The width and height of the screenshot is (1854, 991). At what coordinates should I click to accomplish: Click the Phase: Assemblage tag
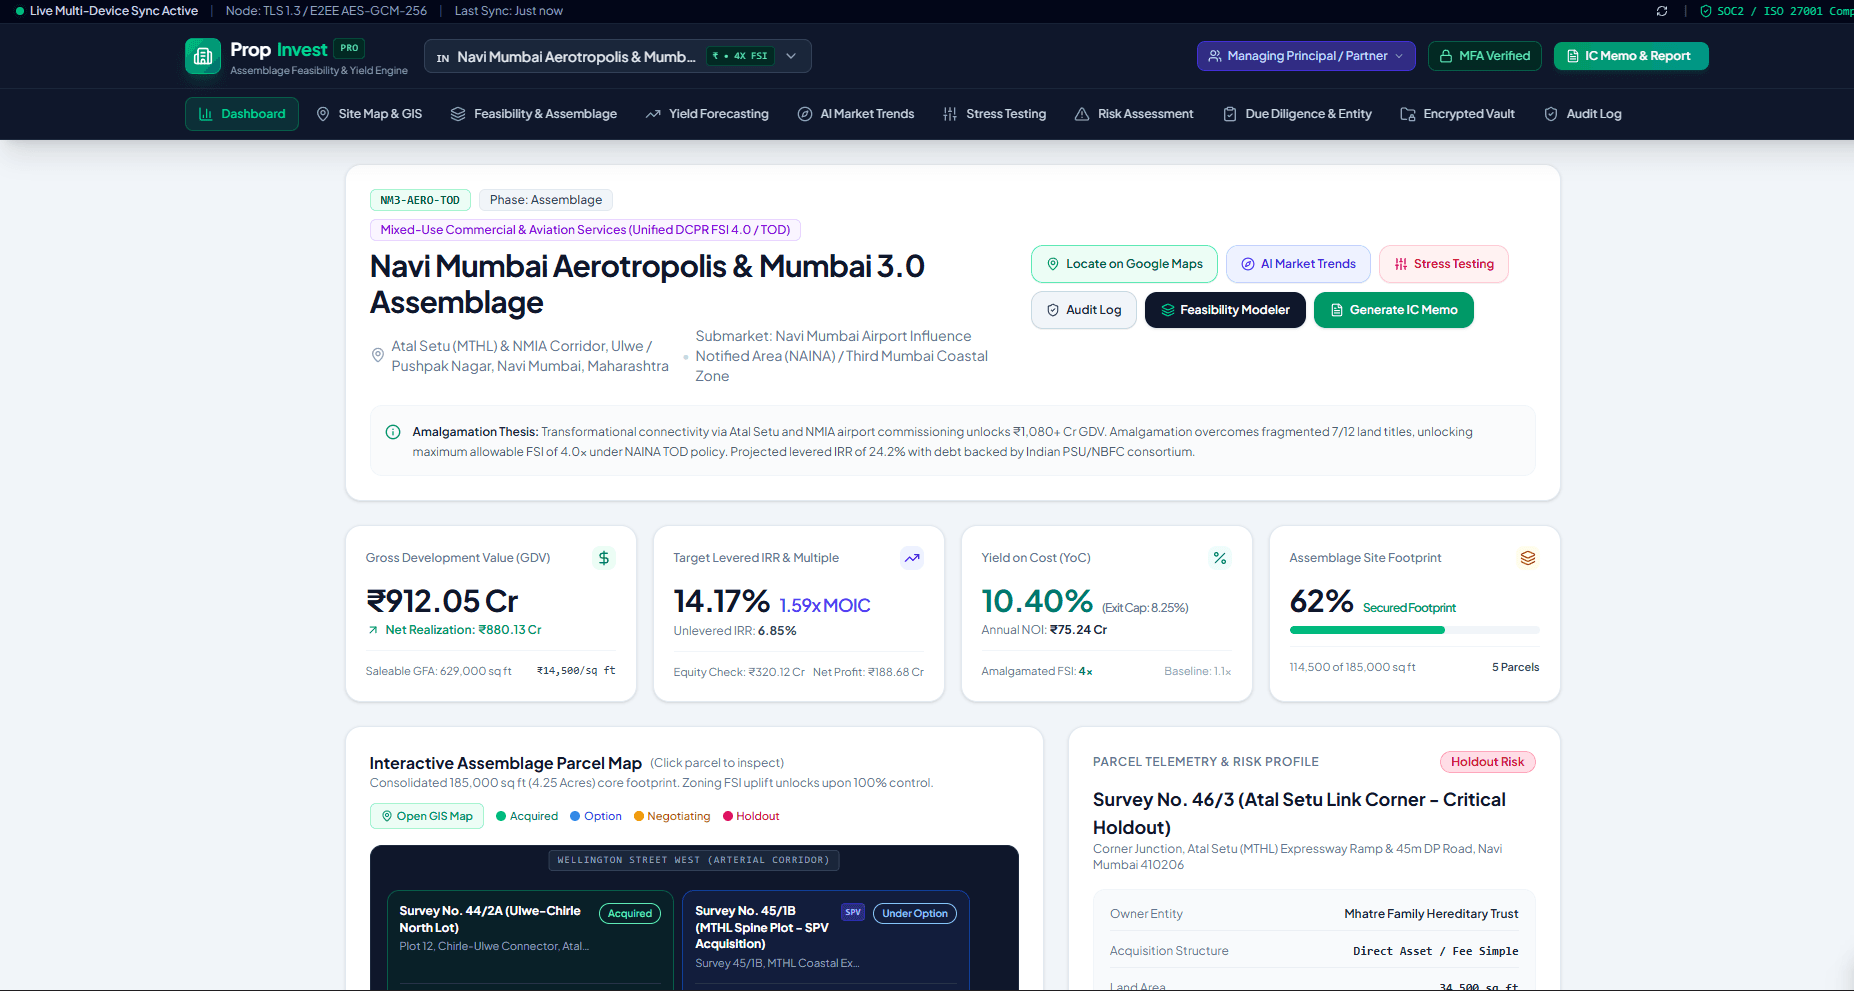click(x=546, y=200)
